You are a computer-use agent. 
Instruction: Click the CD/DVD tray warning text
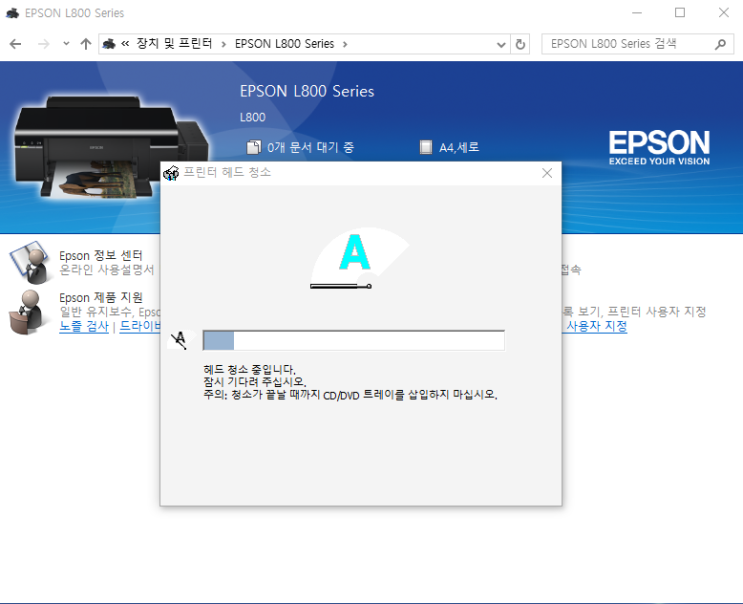(350, 395)
